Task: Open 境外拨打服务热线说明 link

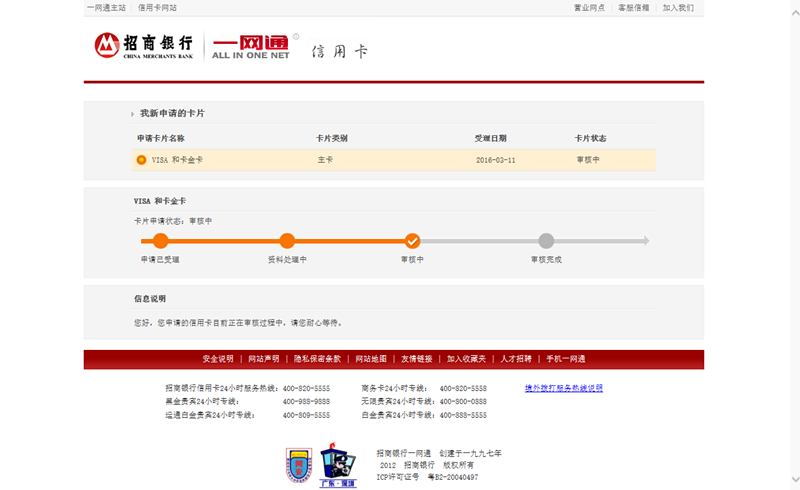Action: (564, 388)
